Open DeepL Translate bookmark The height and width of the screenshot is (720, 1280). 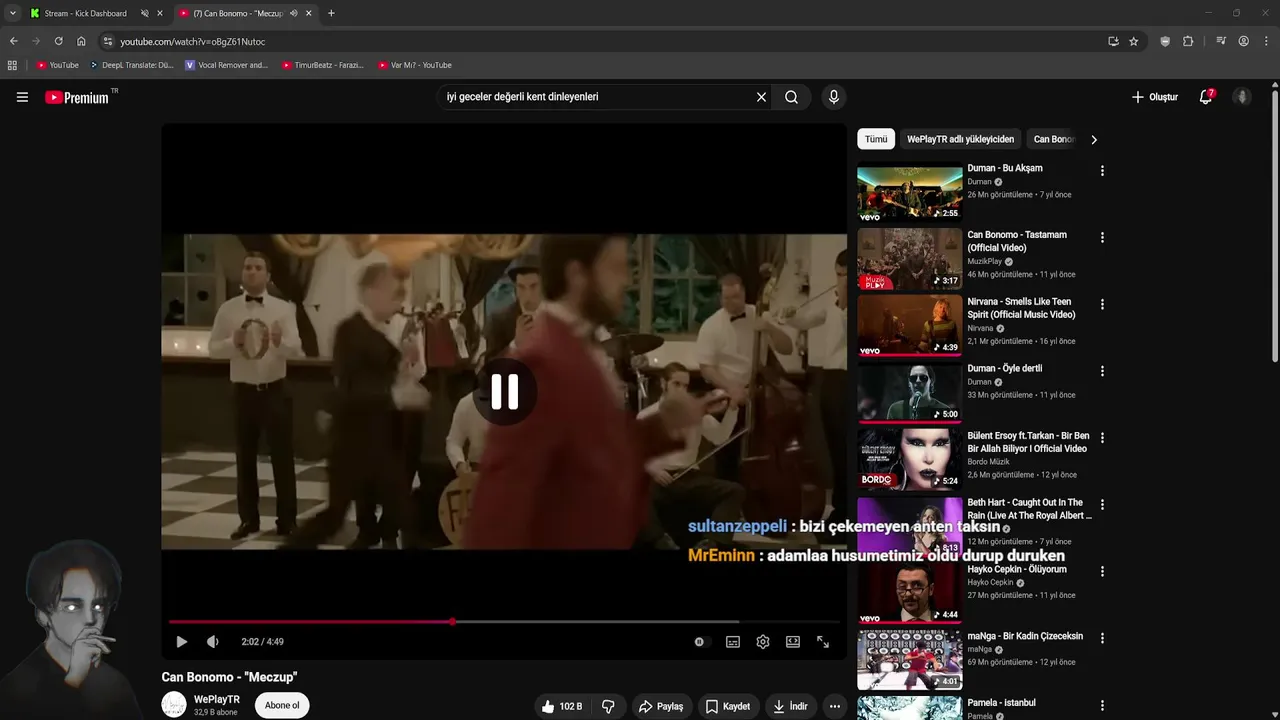(x=131, y=65)
